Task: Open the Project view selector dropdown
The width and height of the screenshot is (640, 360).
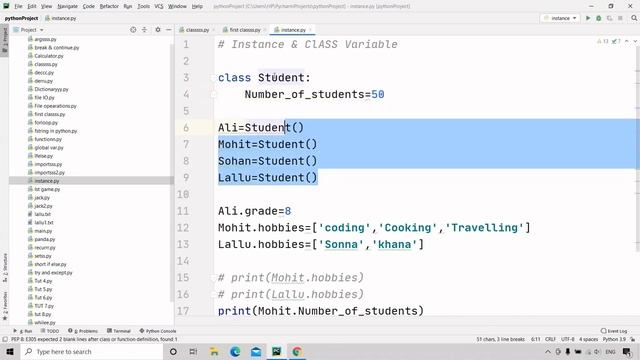Action: [x=28, y=30]
